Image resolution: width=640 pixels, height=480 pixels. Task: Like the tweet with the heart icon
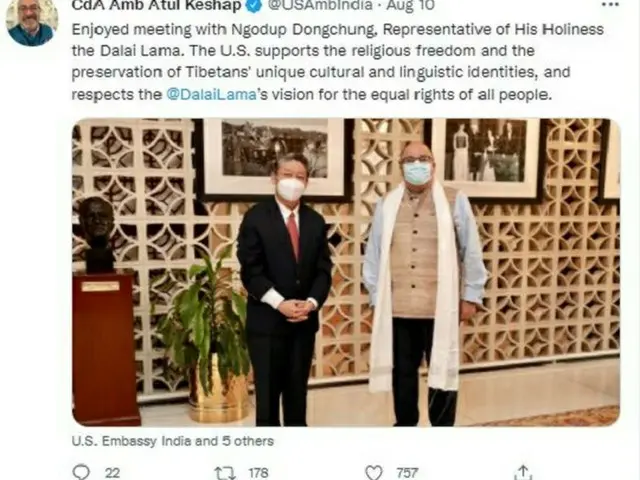tap(374, 473)
